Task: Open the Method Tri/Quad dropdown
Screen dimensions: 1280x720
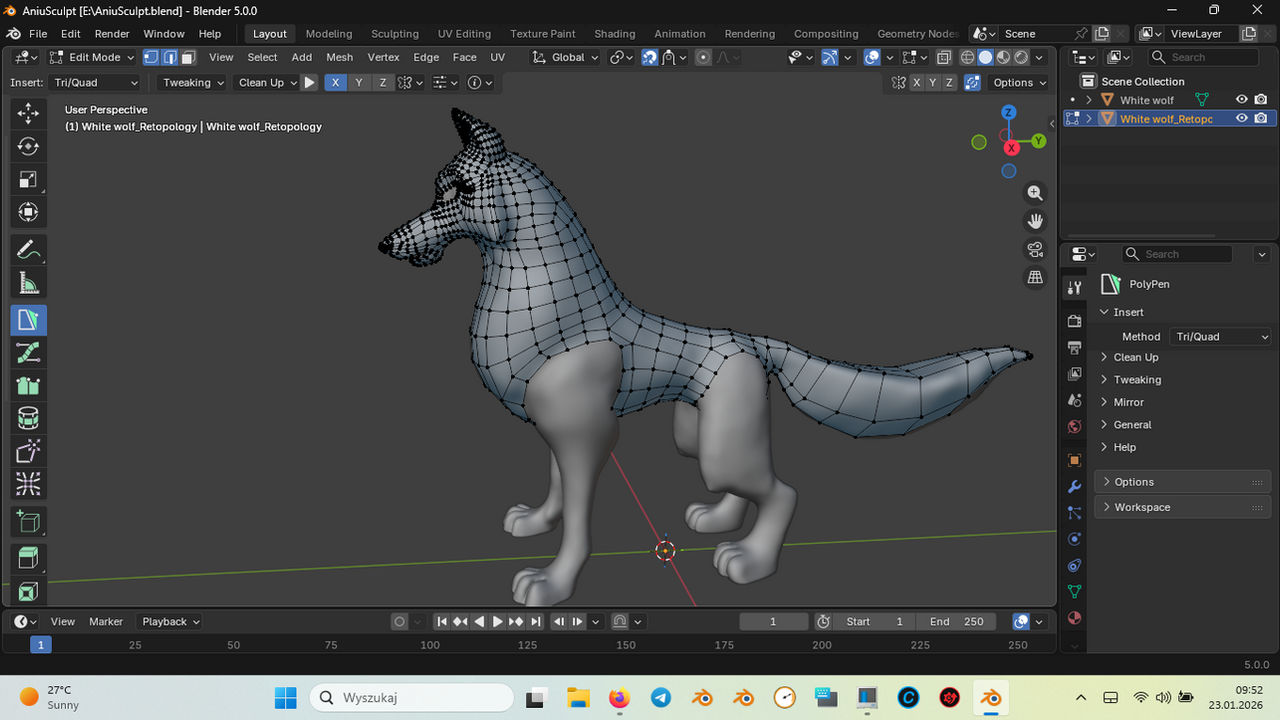Action: (1222, 337)
